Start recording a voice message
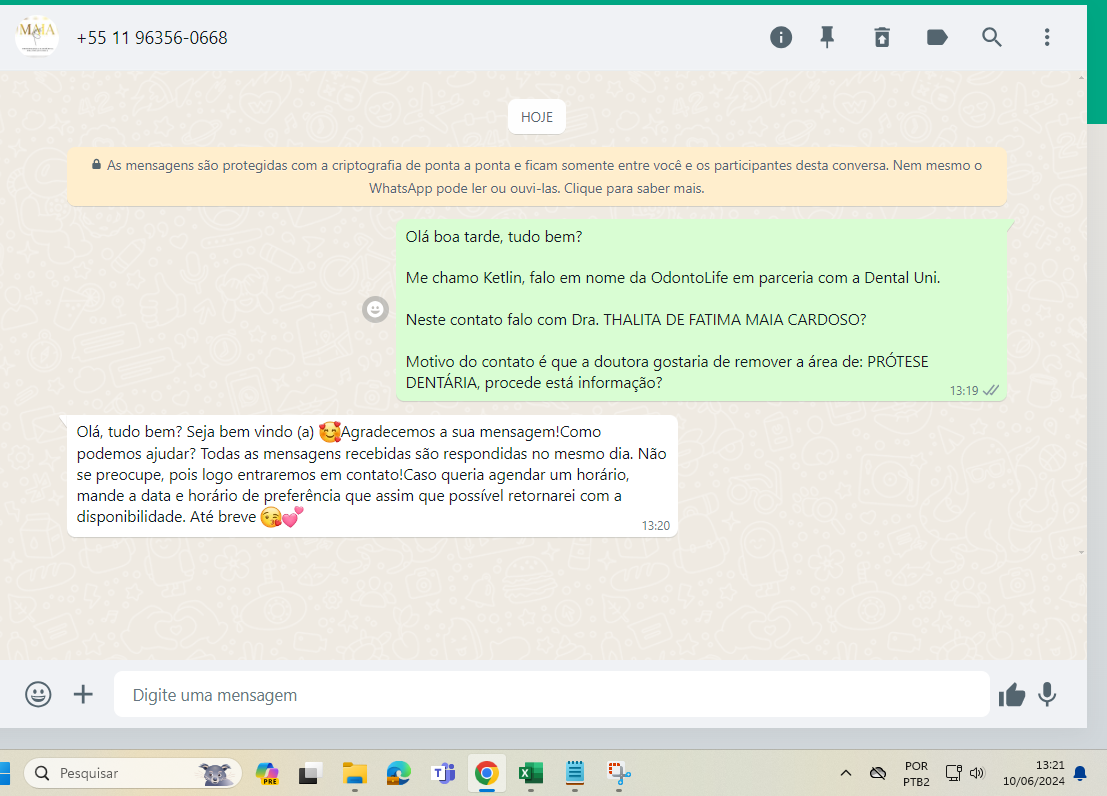The width and height of the screenshot is (1107, 796). click(x=1047, y=694)
